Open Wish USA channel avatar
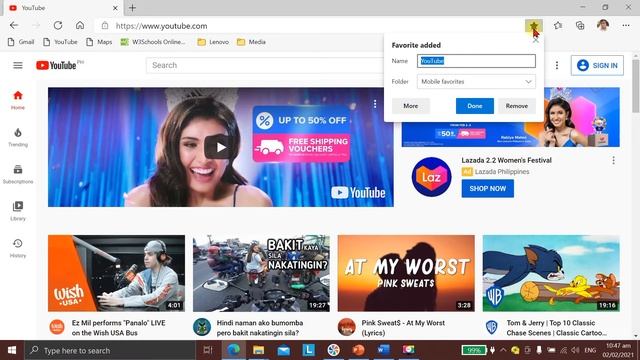This screenshot has height=360, width=640. click(x=57, y=327)
